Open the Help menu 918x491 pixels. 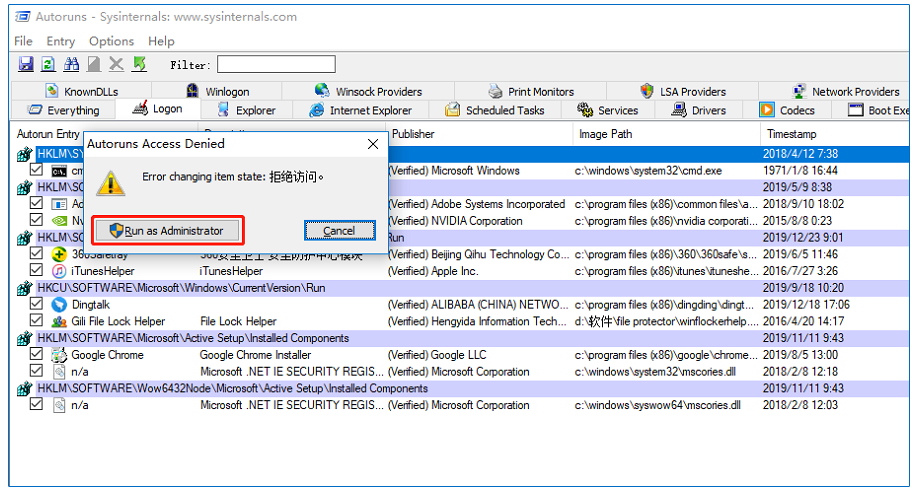point(161,41)
